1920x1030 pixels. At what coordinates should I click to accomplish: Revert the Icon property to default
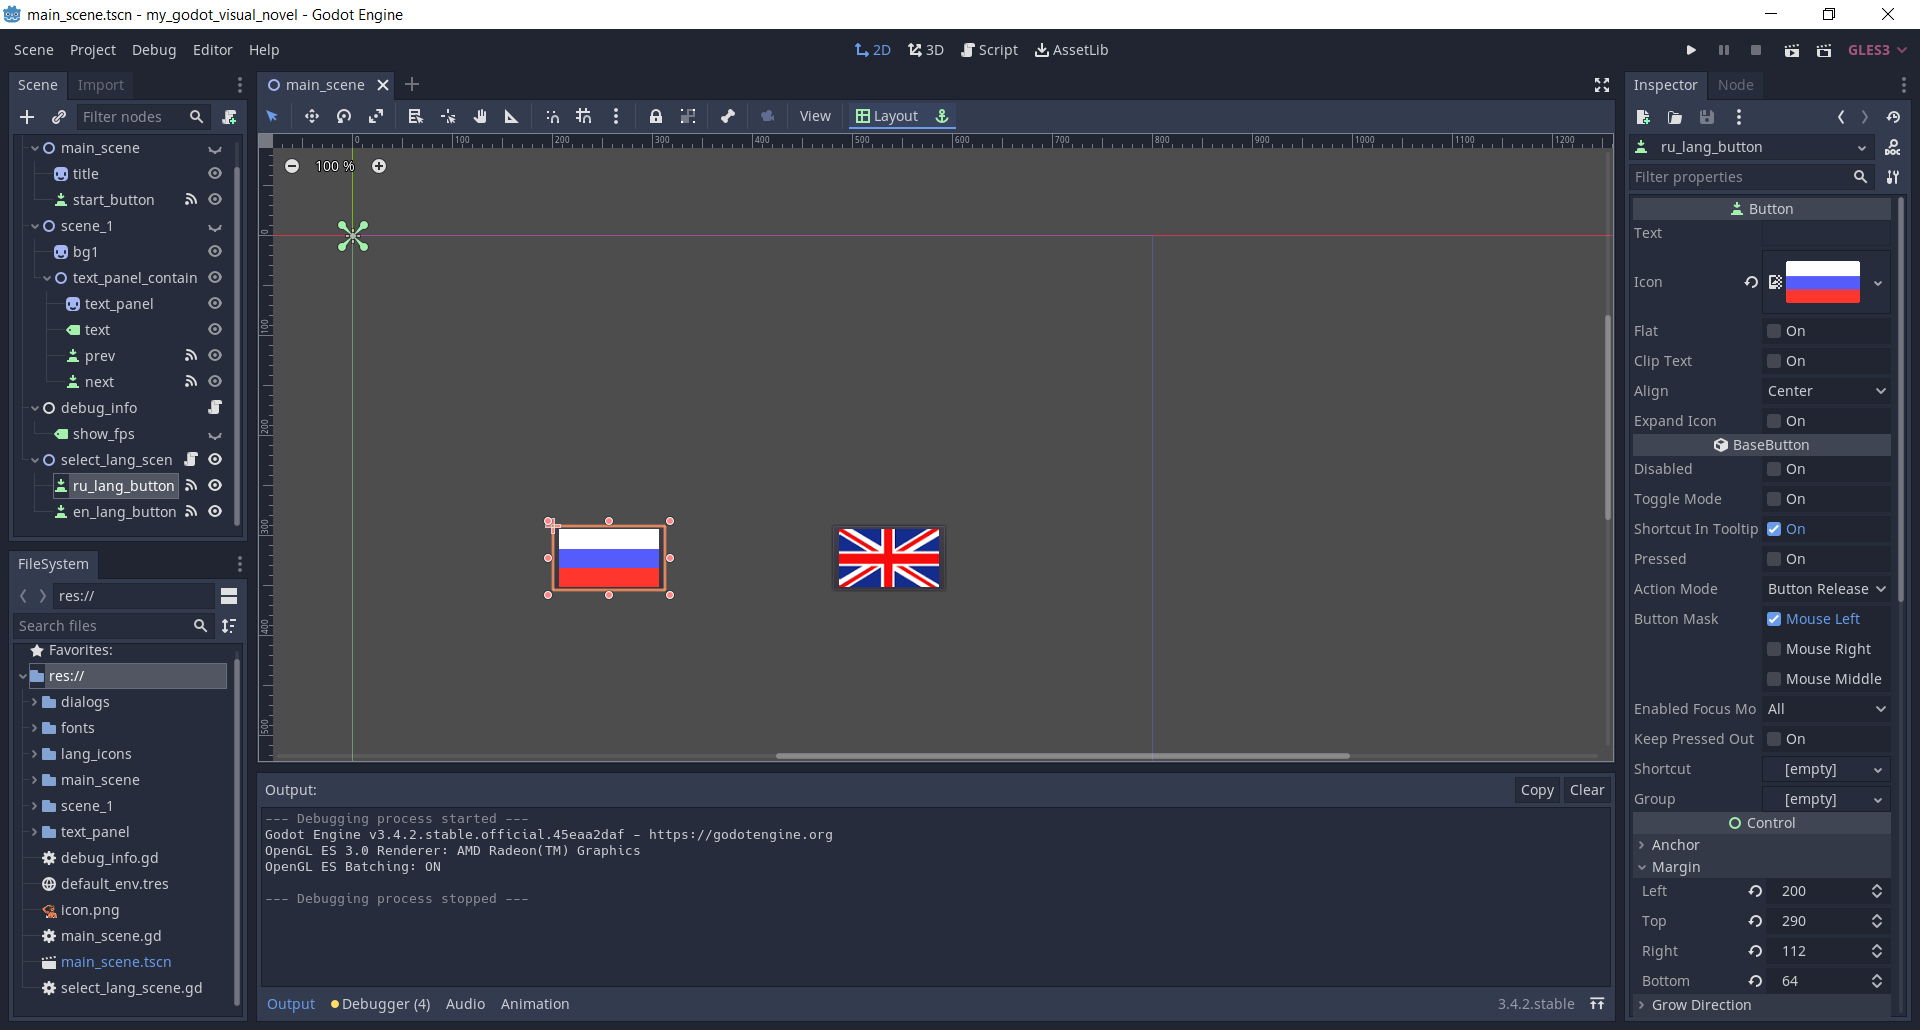point(1751,282)
